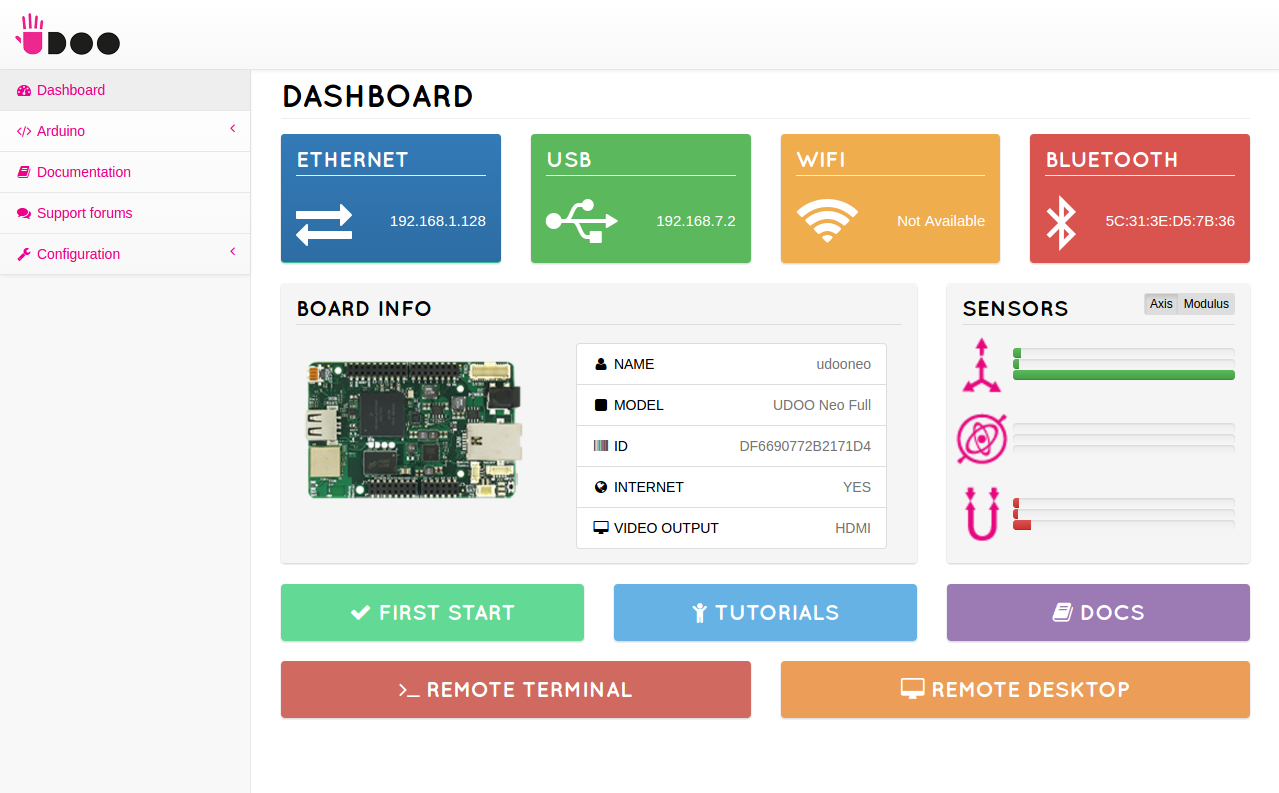The image size is (1279, 793).
Task: Click USB IP address 192.168.7.2
Action: coord(696,221)
